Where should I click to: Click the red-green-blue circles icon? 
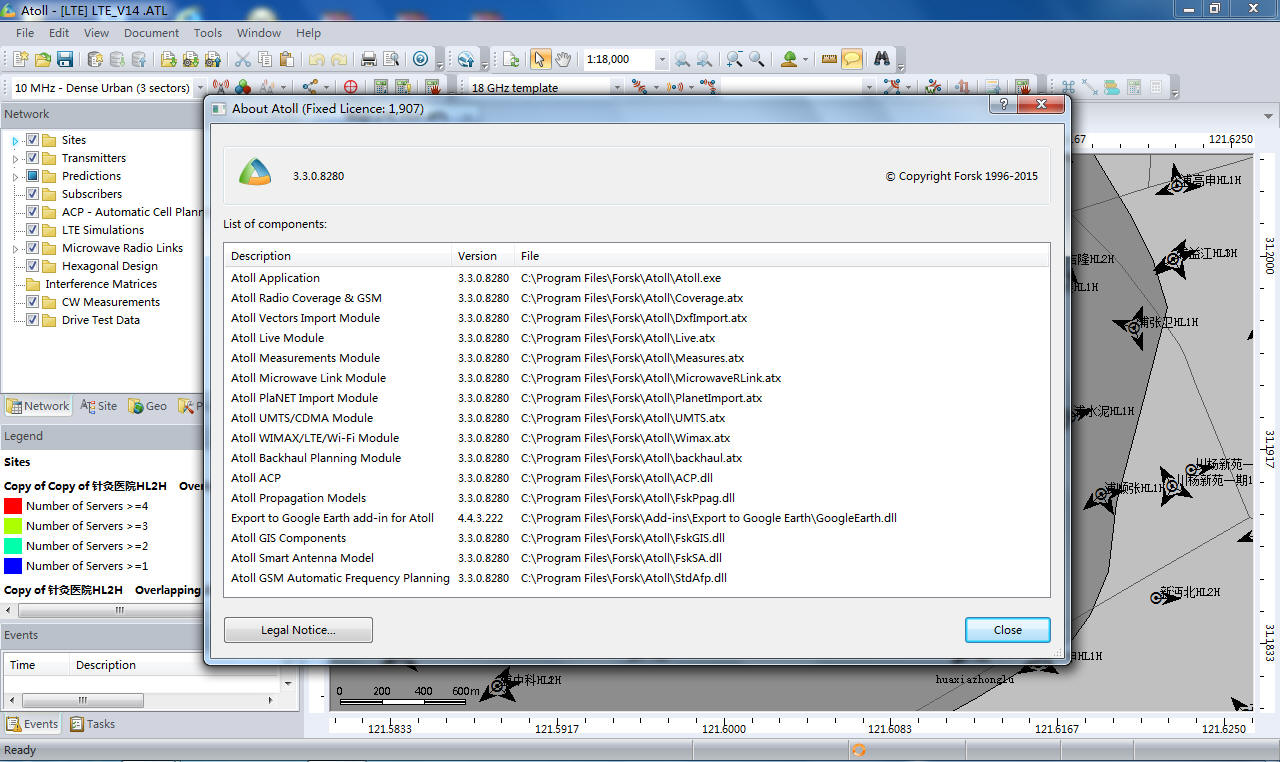[x=243, y=88]
